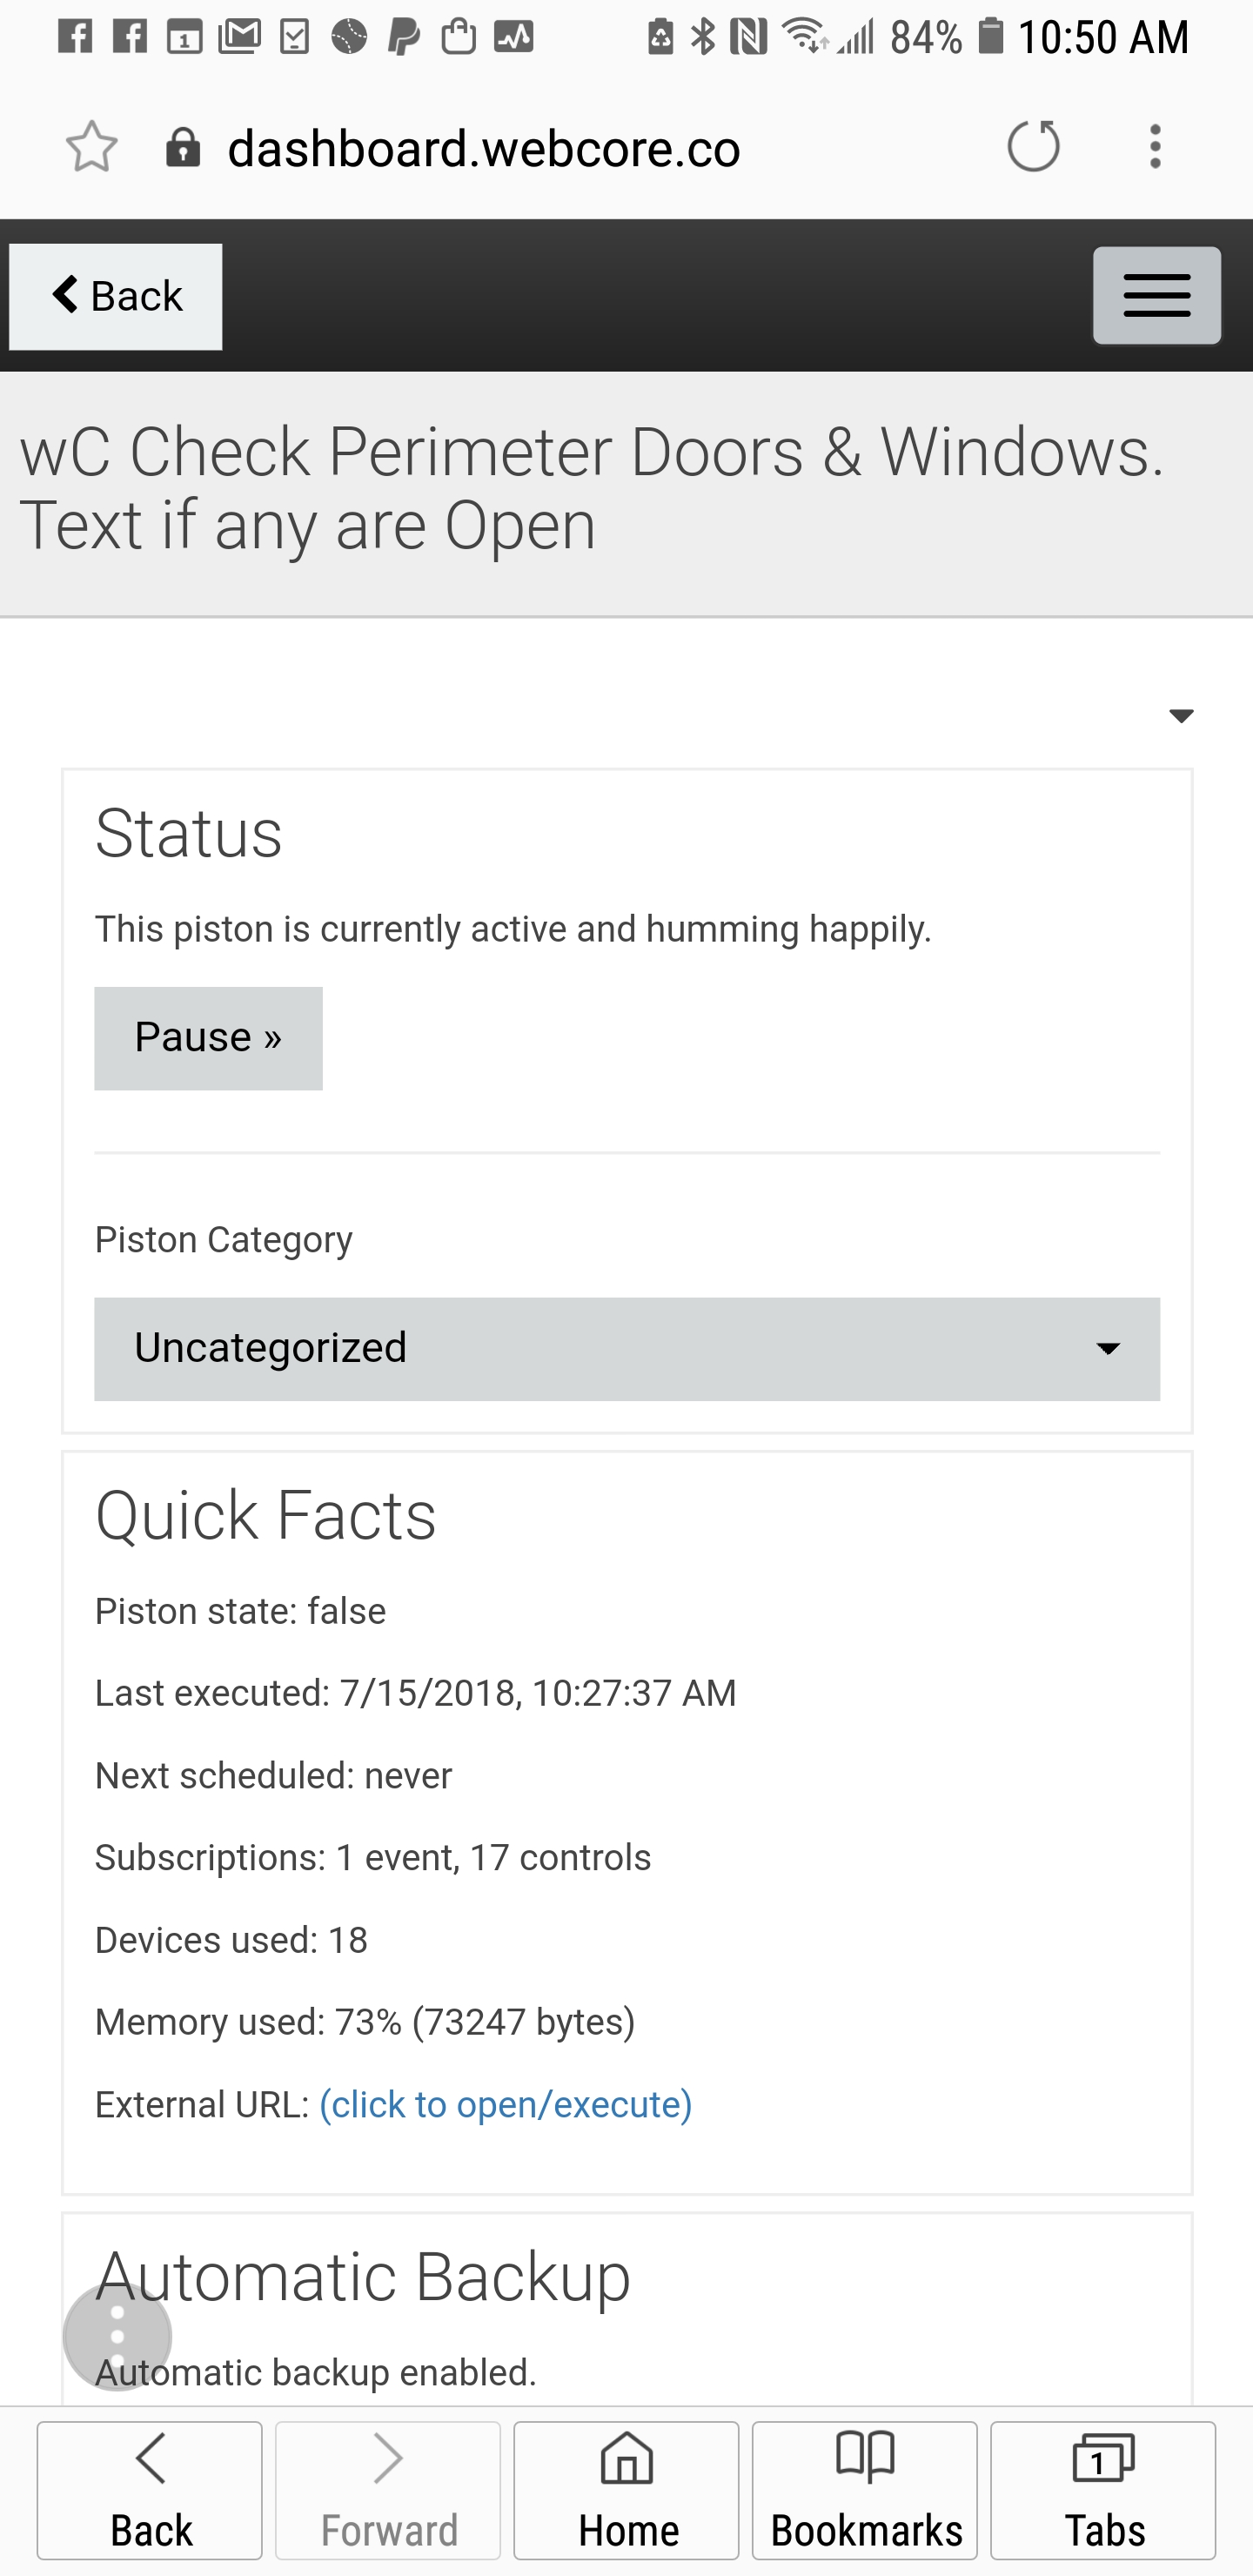Image resolution: width=1253 pixels, height=2576 pixels.
Task: Tap the floating three-dot circle button
Action: click(117, 2337)
